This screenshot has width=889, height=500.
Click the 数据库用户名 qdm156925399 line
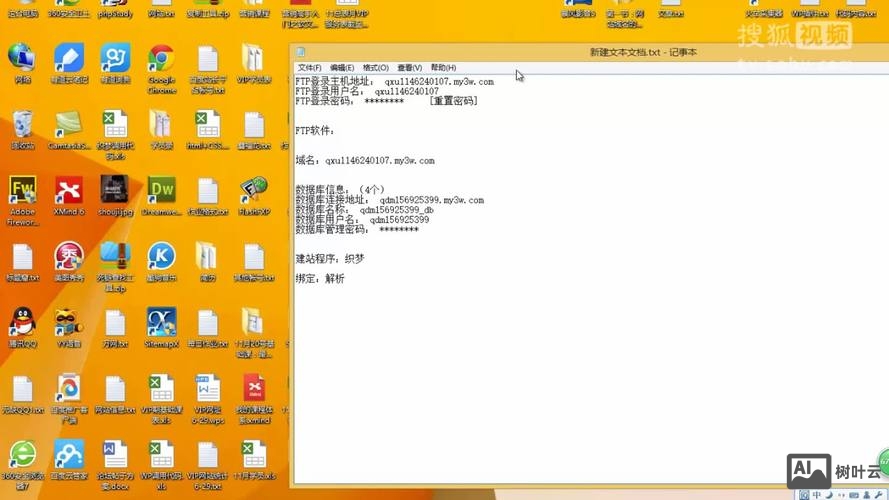362,219
